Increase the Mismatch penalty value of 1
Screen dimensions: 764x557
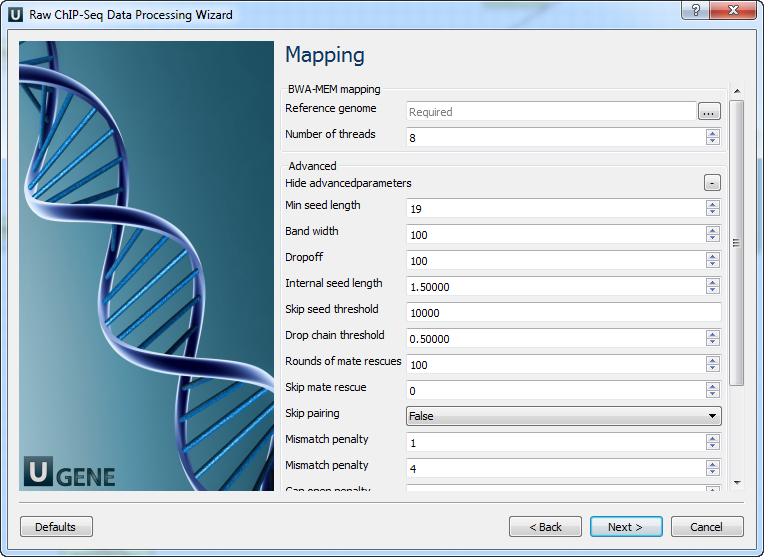(x=712, y=438)
